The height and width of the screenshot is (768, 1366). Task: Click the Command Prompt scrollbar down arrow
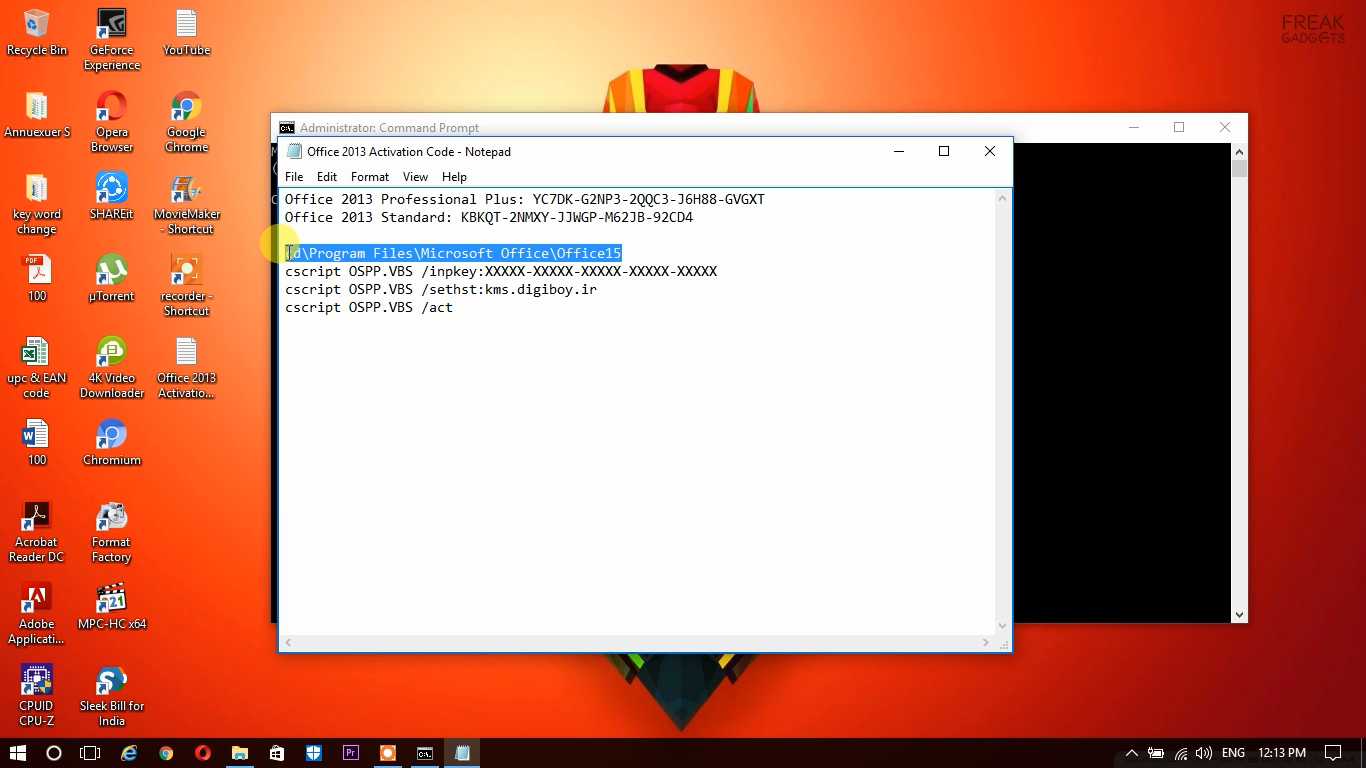coord(1240,615)
